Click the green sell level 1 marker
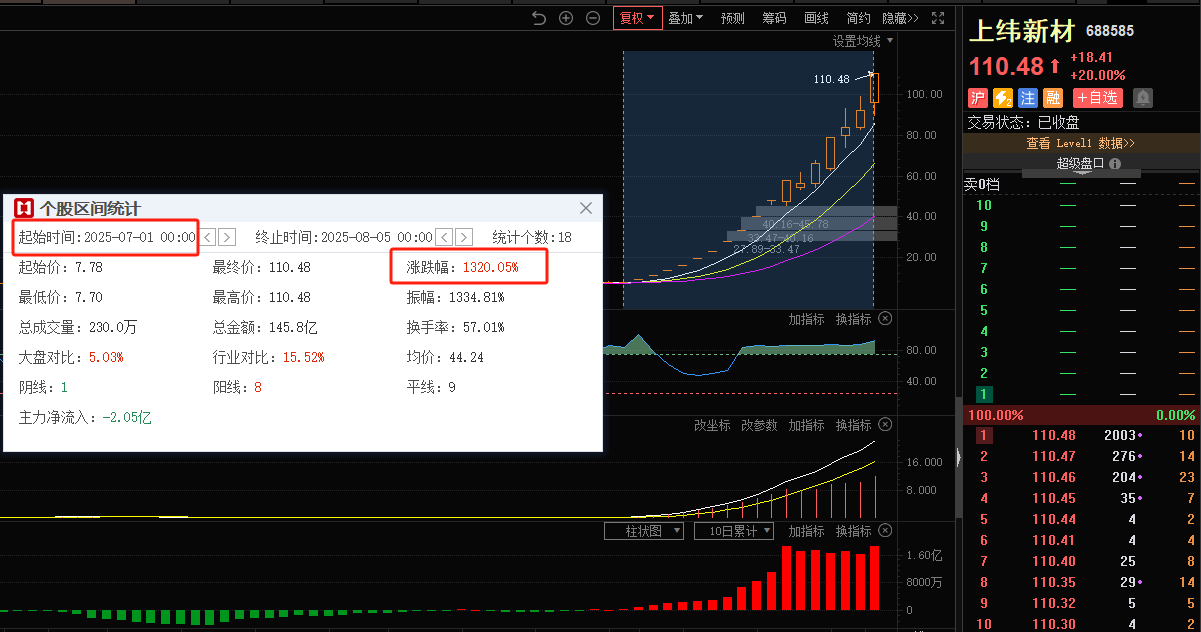Screen dimensions: 1201x632 (x=984, y=394)
